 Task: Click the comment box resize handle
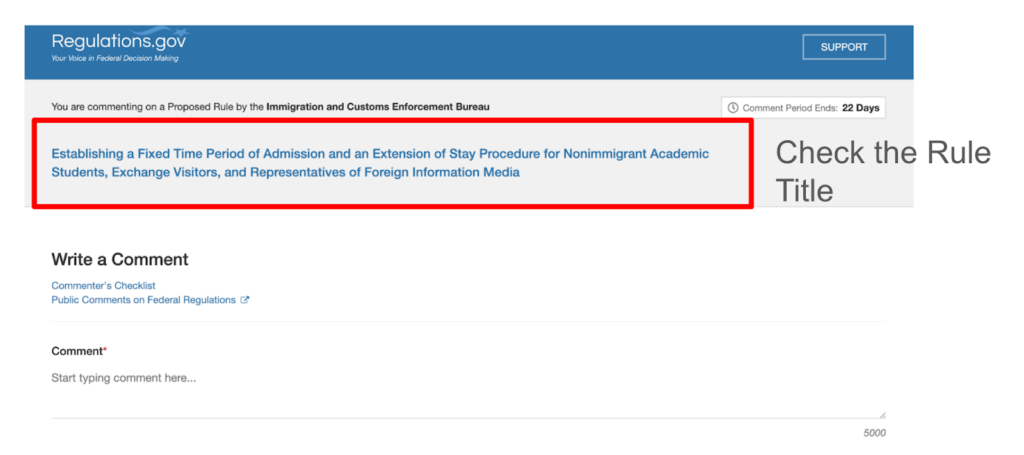tap(882, 414)
